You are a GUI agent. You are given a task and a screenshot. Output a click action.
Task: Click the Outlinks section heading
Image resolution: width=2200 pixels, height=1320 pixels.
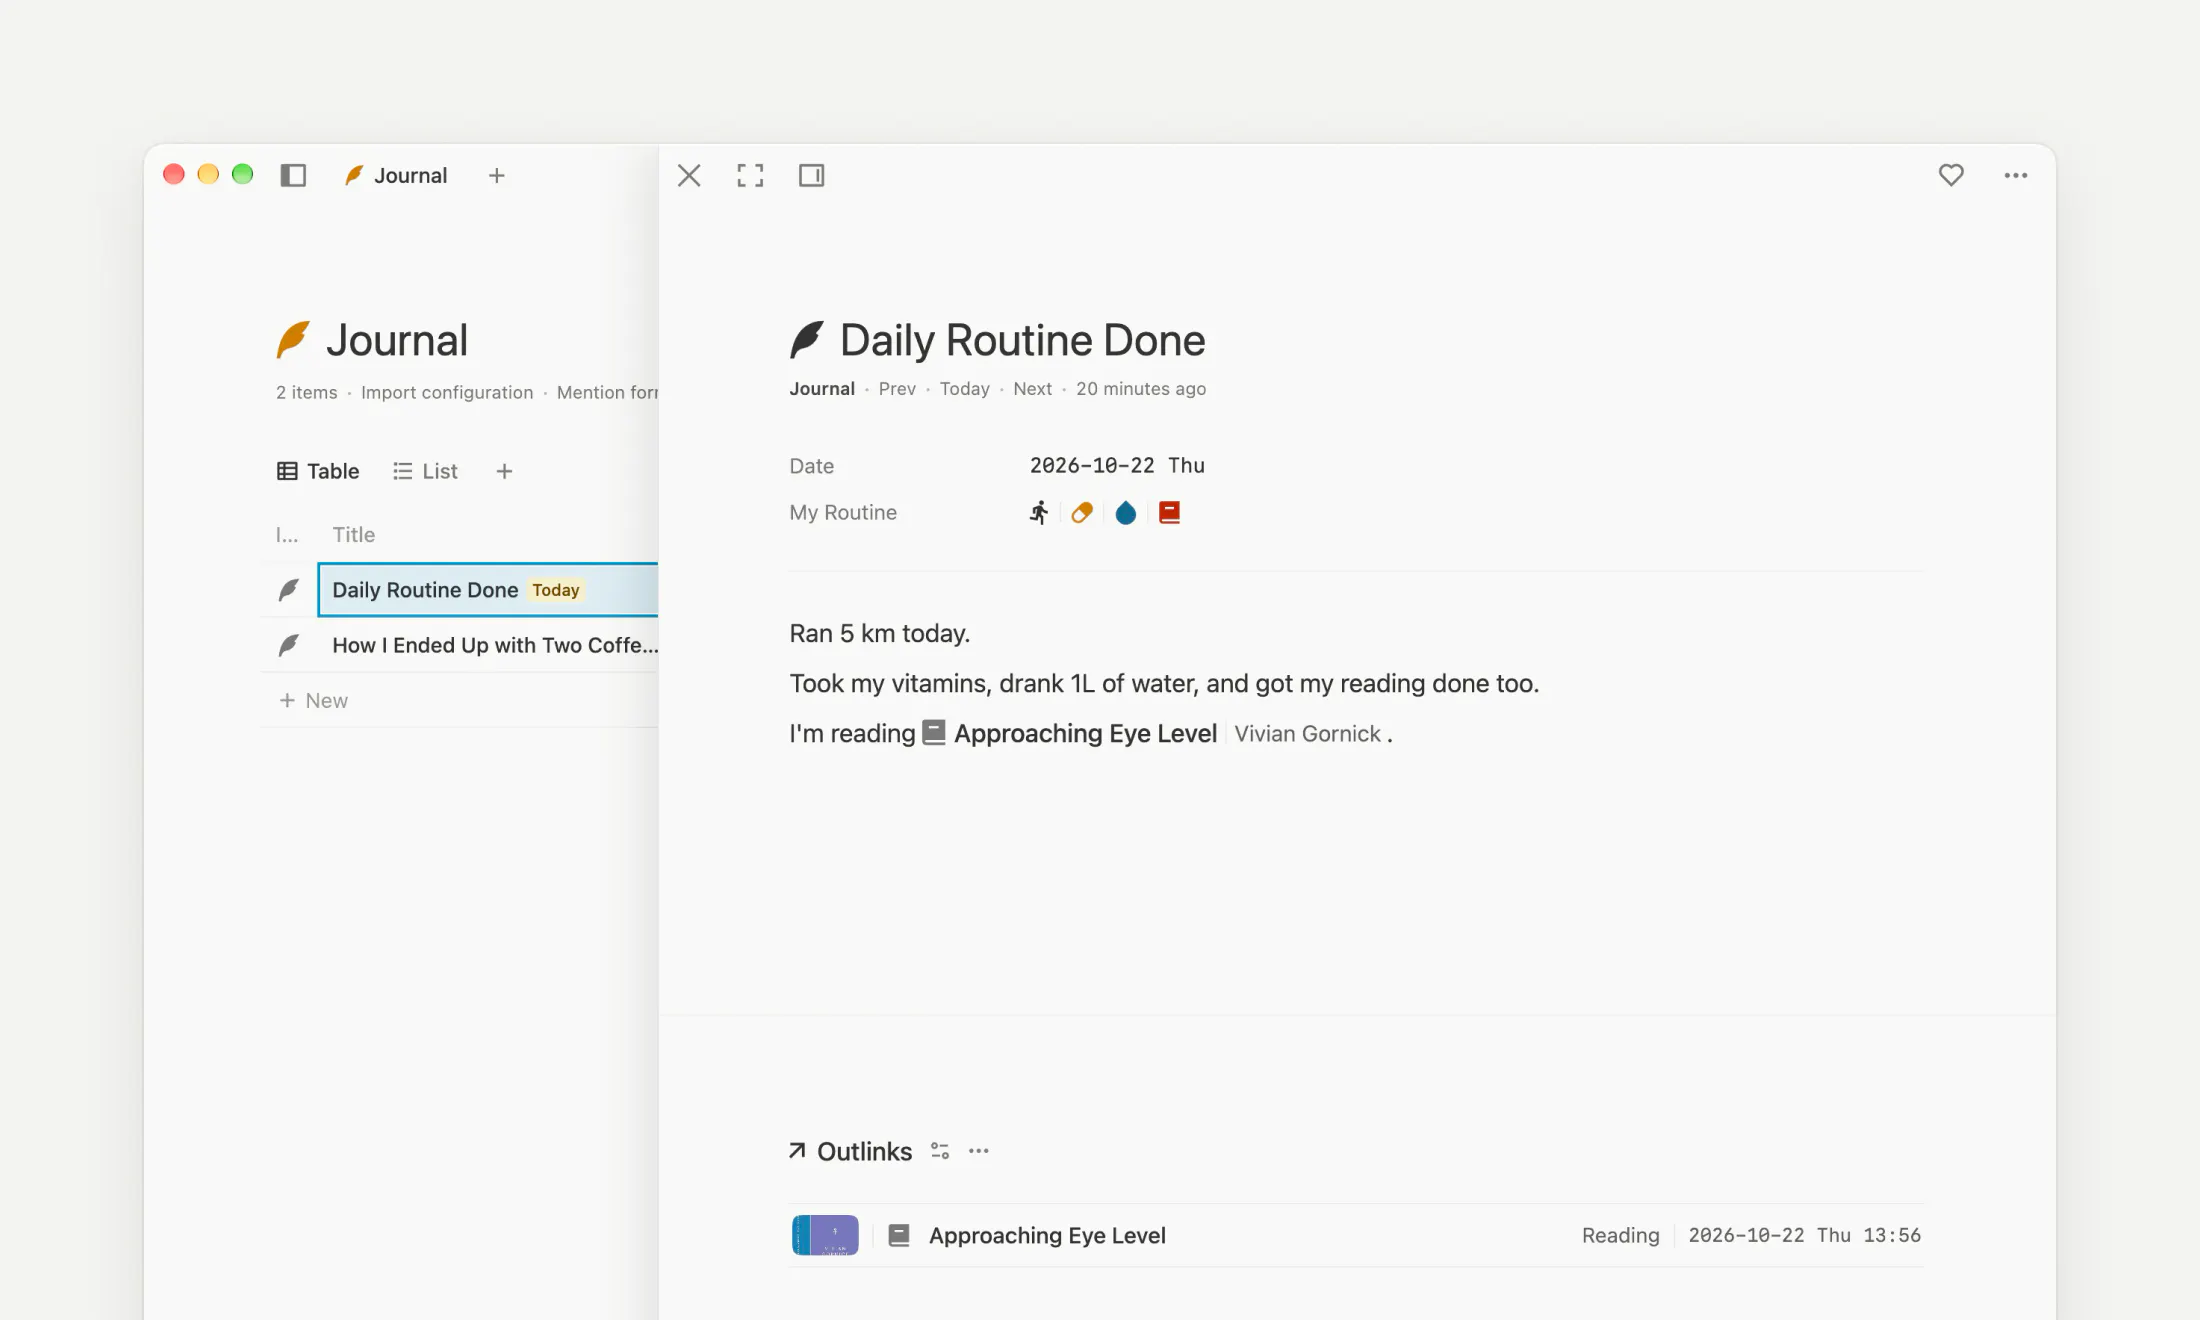(864, 1152)
